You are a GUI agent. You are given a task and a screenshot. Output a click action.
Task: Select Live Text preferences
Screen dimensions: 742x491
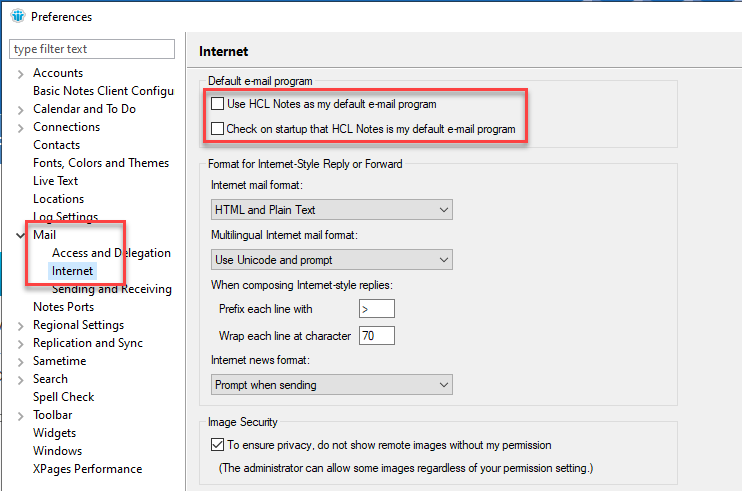coord(55,181)
